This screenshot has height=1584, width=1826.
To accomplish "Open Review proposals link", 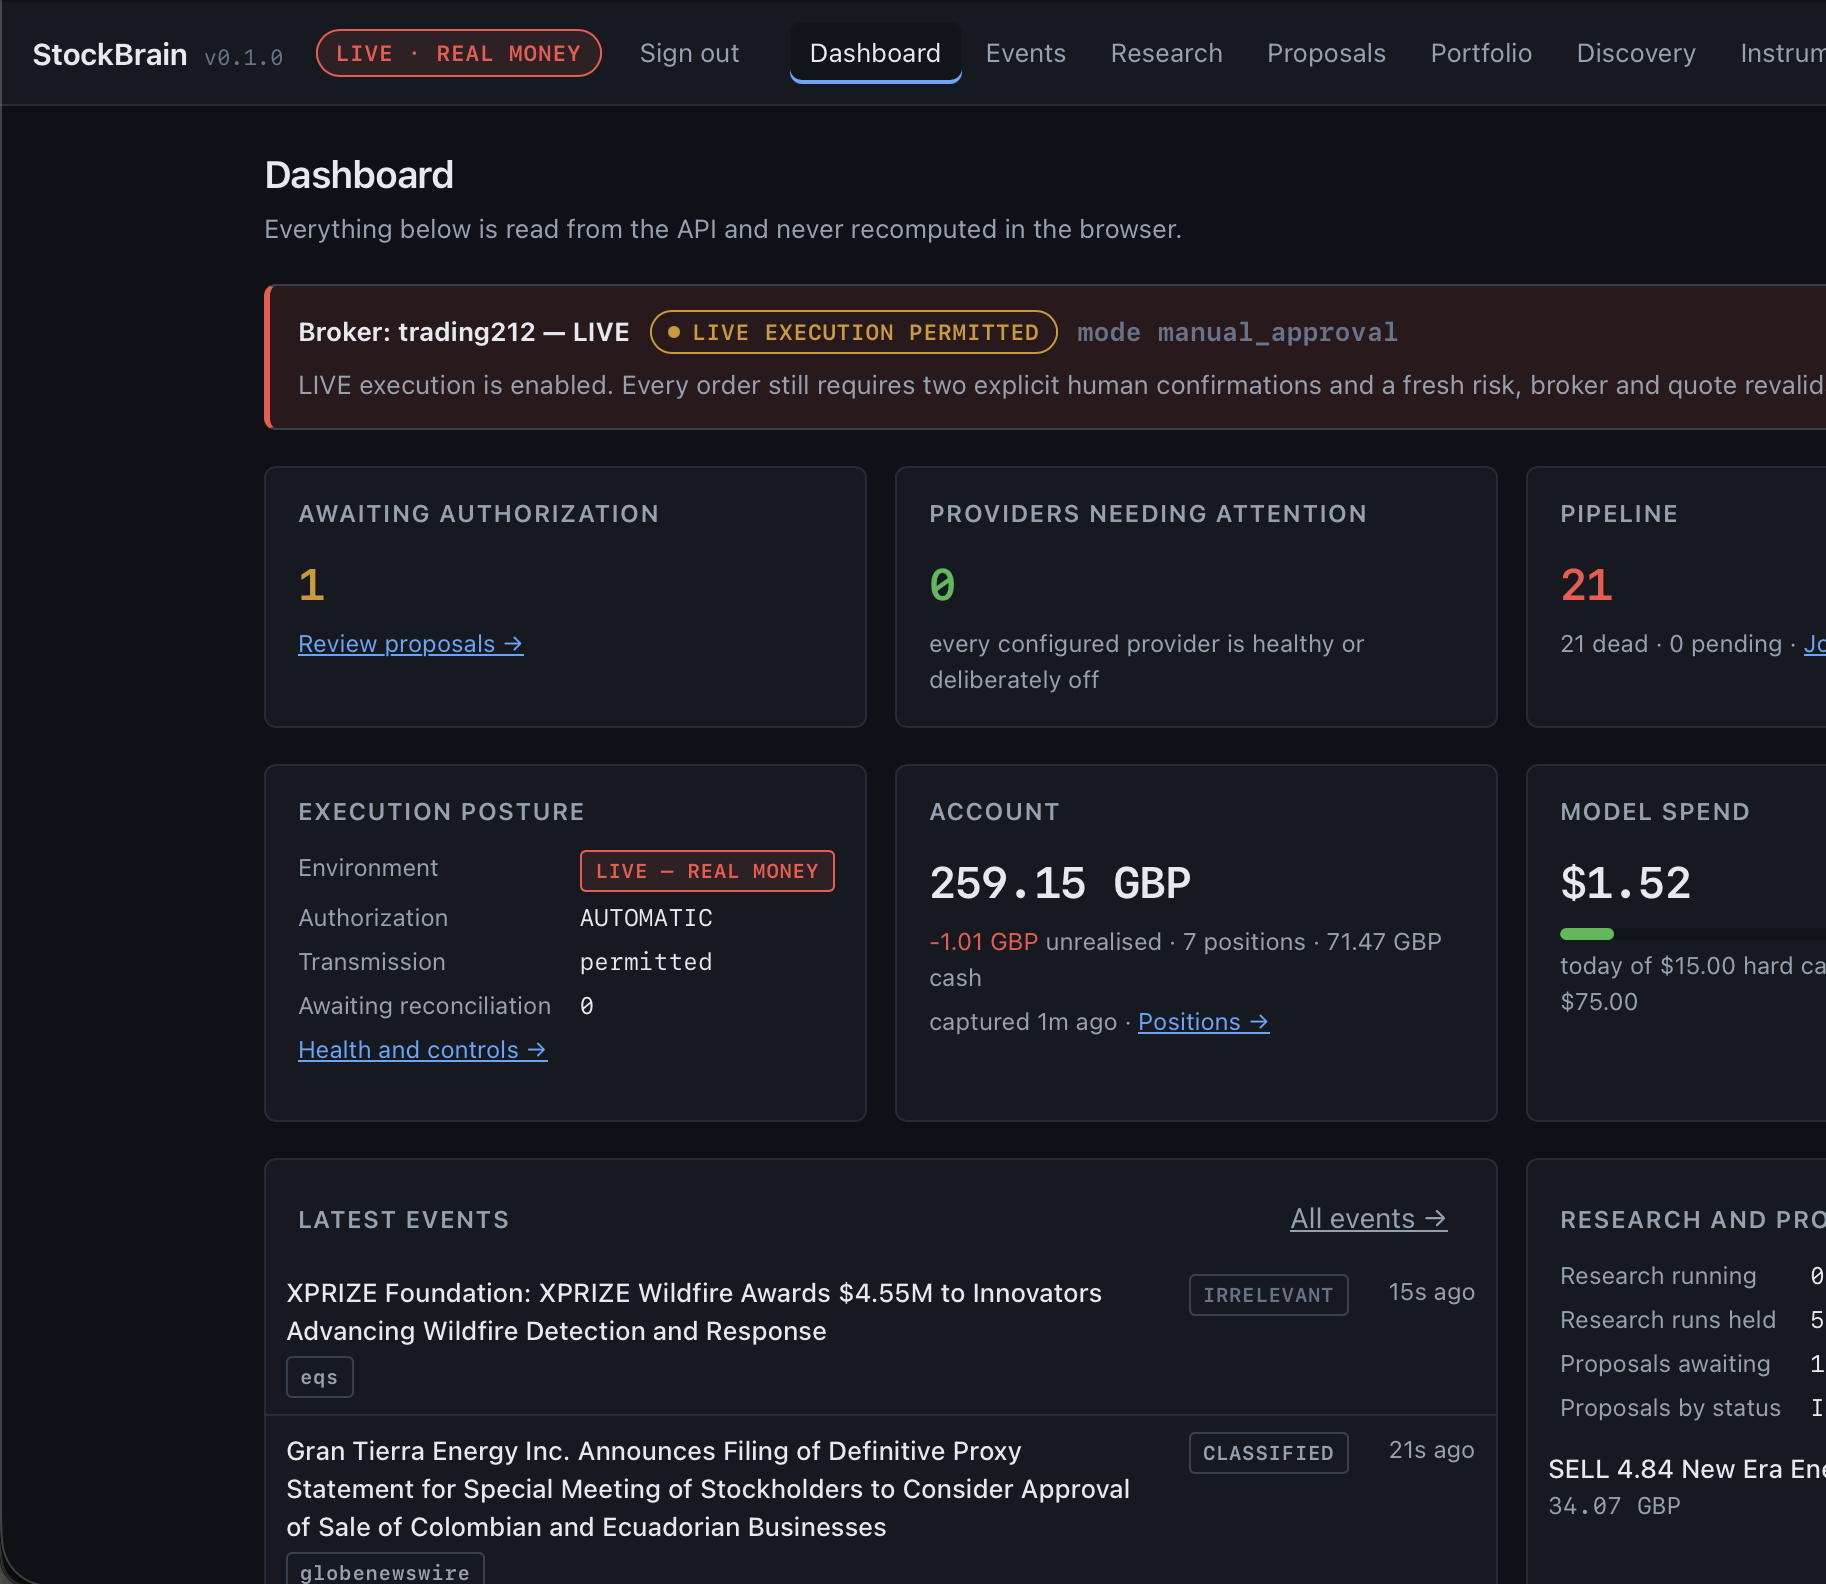I will coord(410,644).
